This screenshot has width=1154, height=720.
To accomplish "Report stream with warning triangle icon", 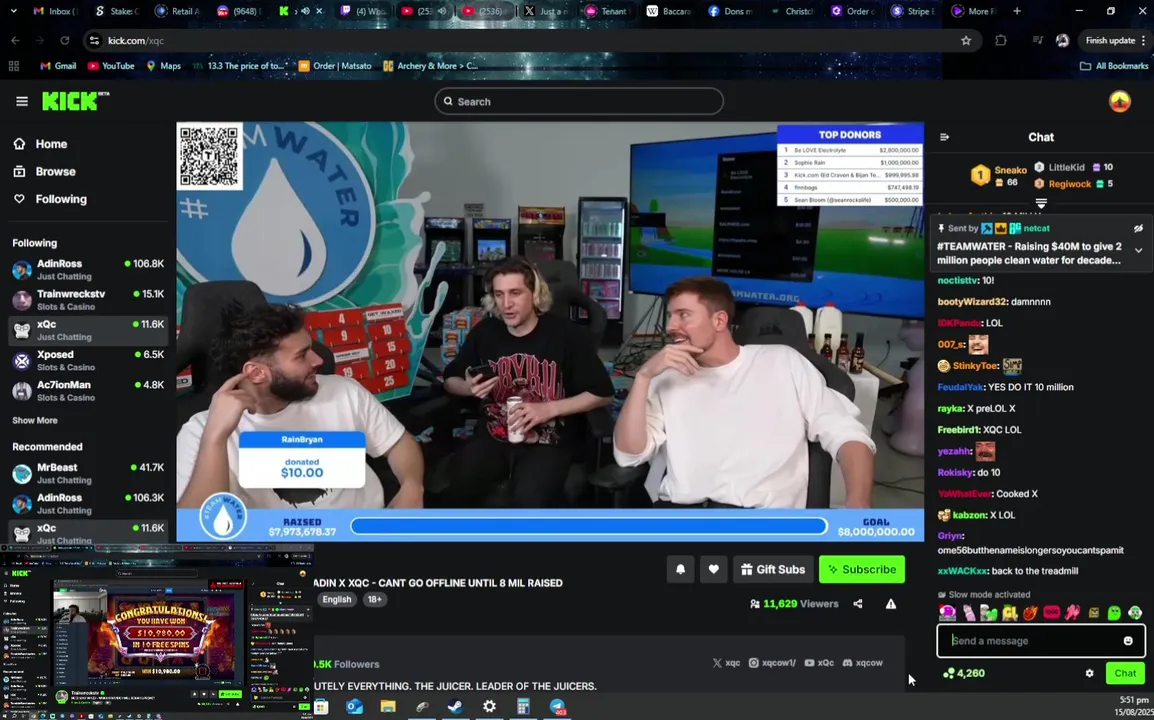I will pyautogui.click(x=891, y=604).
